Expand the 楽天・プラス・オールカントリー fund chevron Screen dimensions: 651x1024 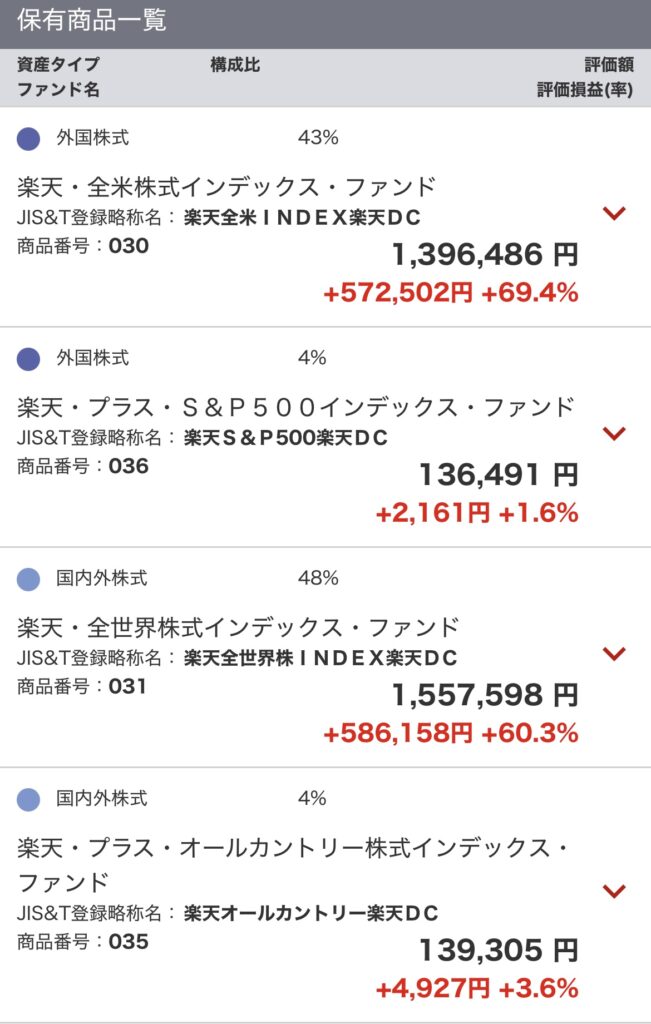(614, 891)
